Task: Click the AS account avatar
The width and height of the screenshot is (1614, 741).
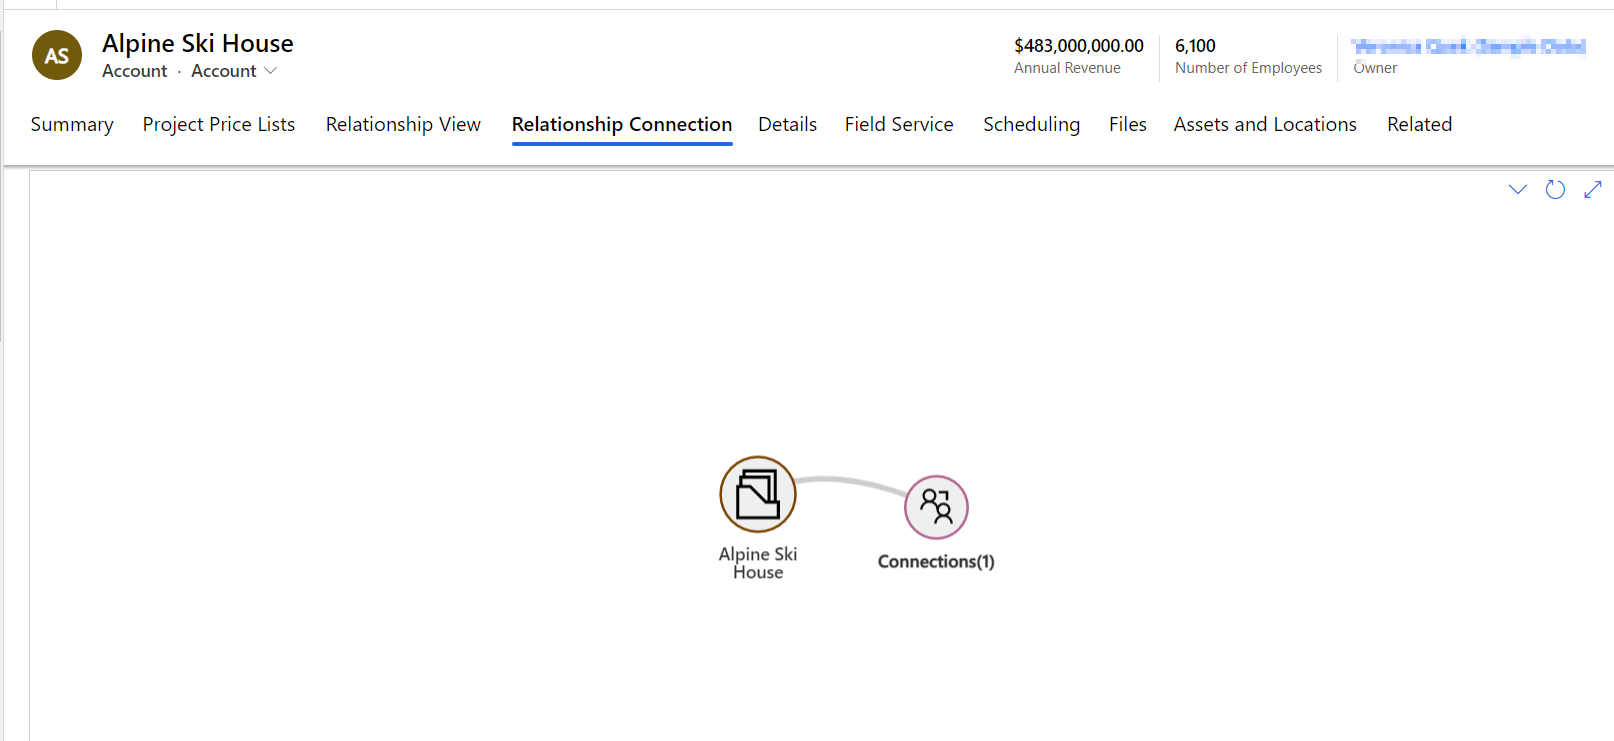Action: [x=57, y=55]
